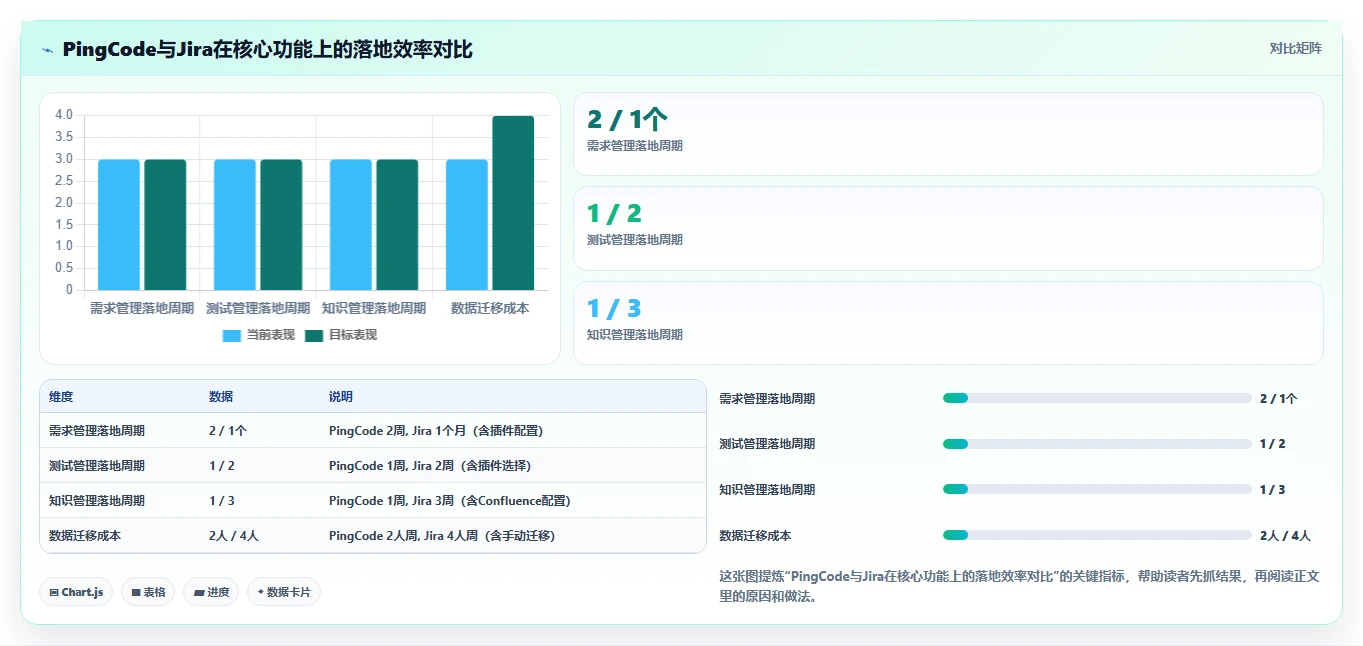Click the 测试管理落地周期 progress bar
The width and height of the screenshot is (1363, 646).
coord(1097,444)
